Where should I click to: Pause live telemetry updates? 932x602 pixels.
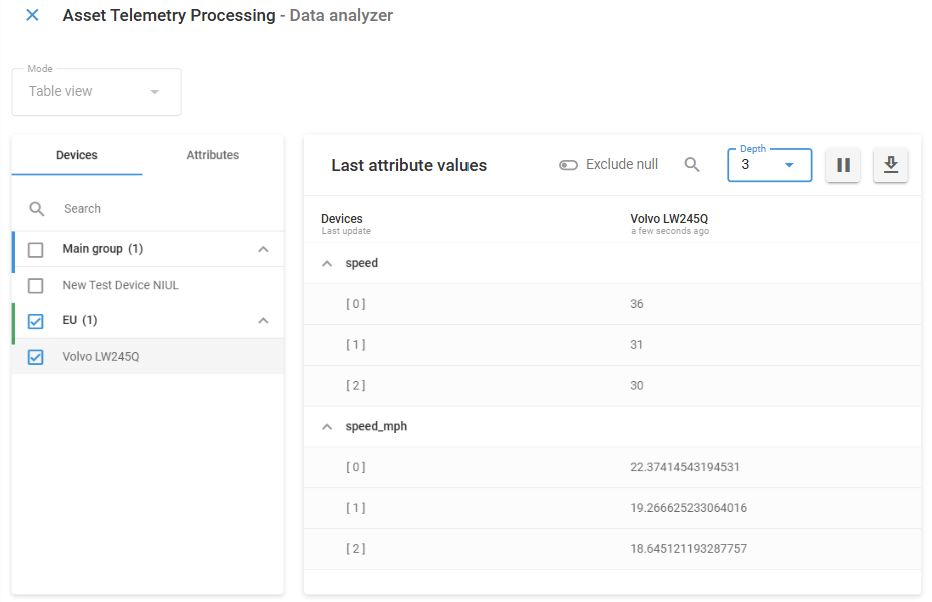(x=843, y=165)
